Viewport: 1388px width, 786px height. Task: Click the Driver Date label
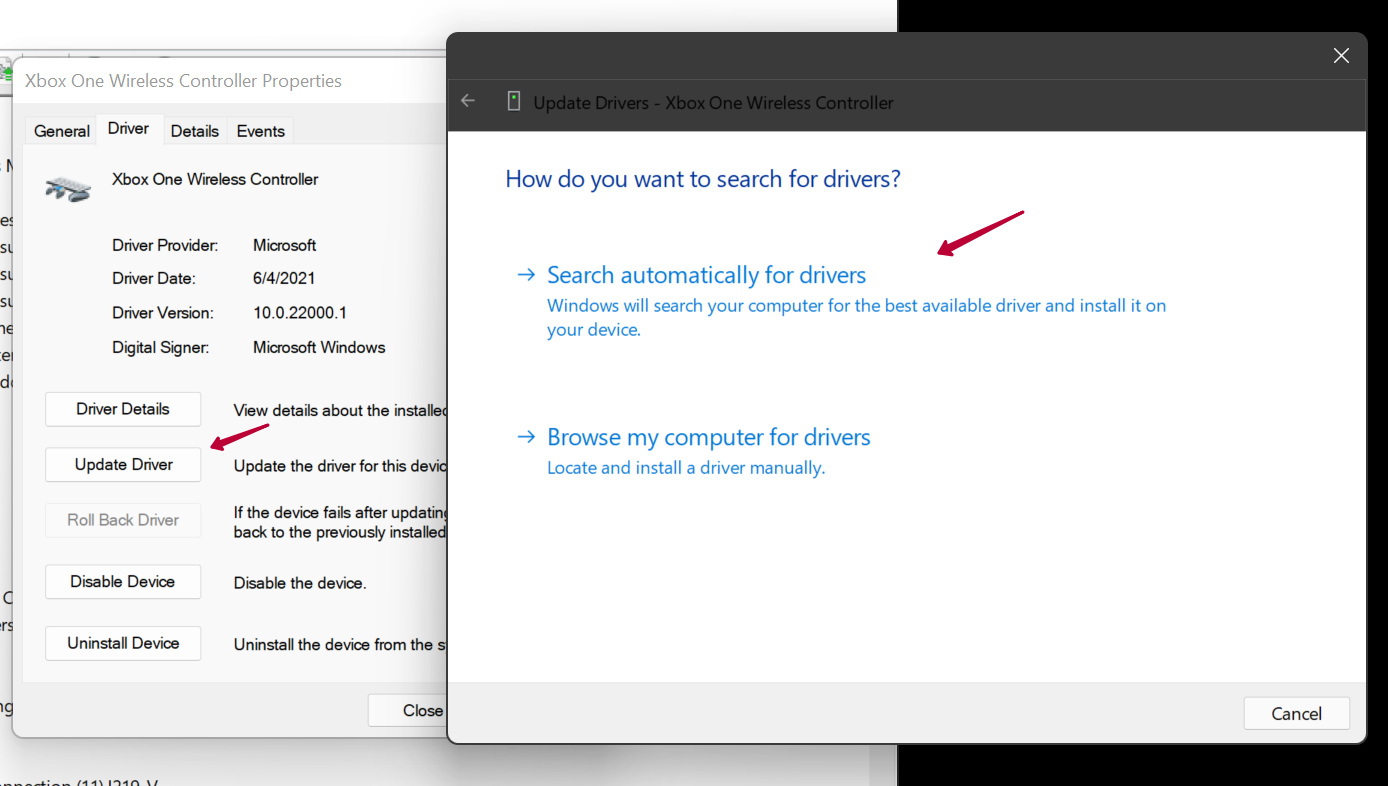pos(154,279)
